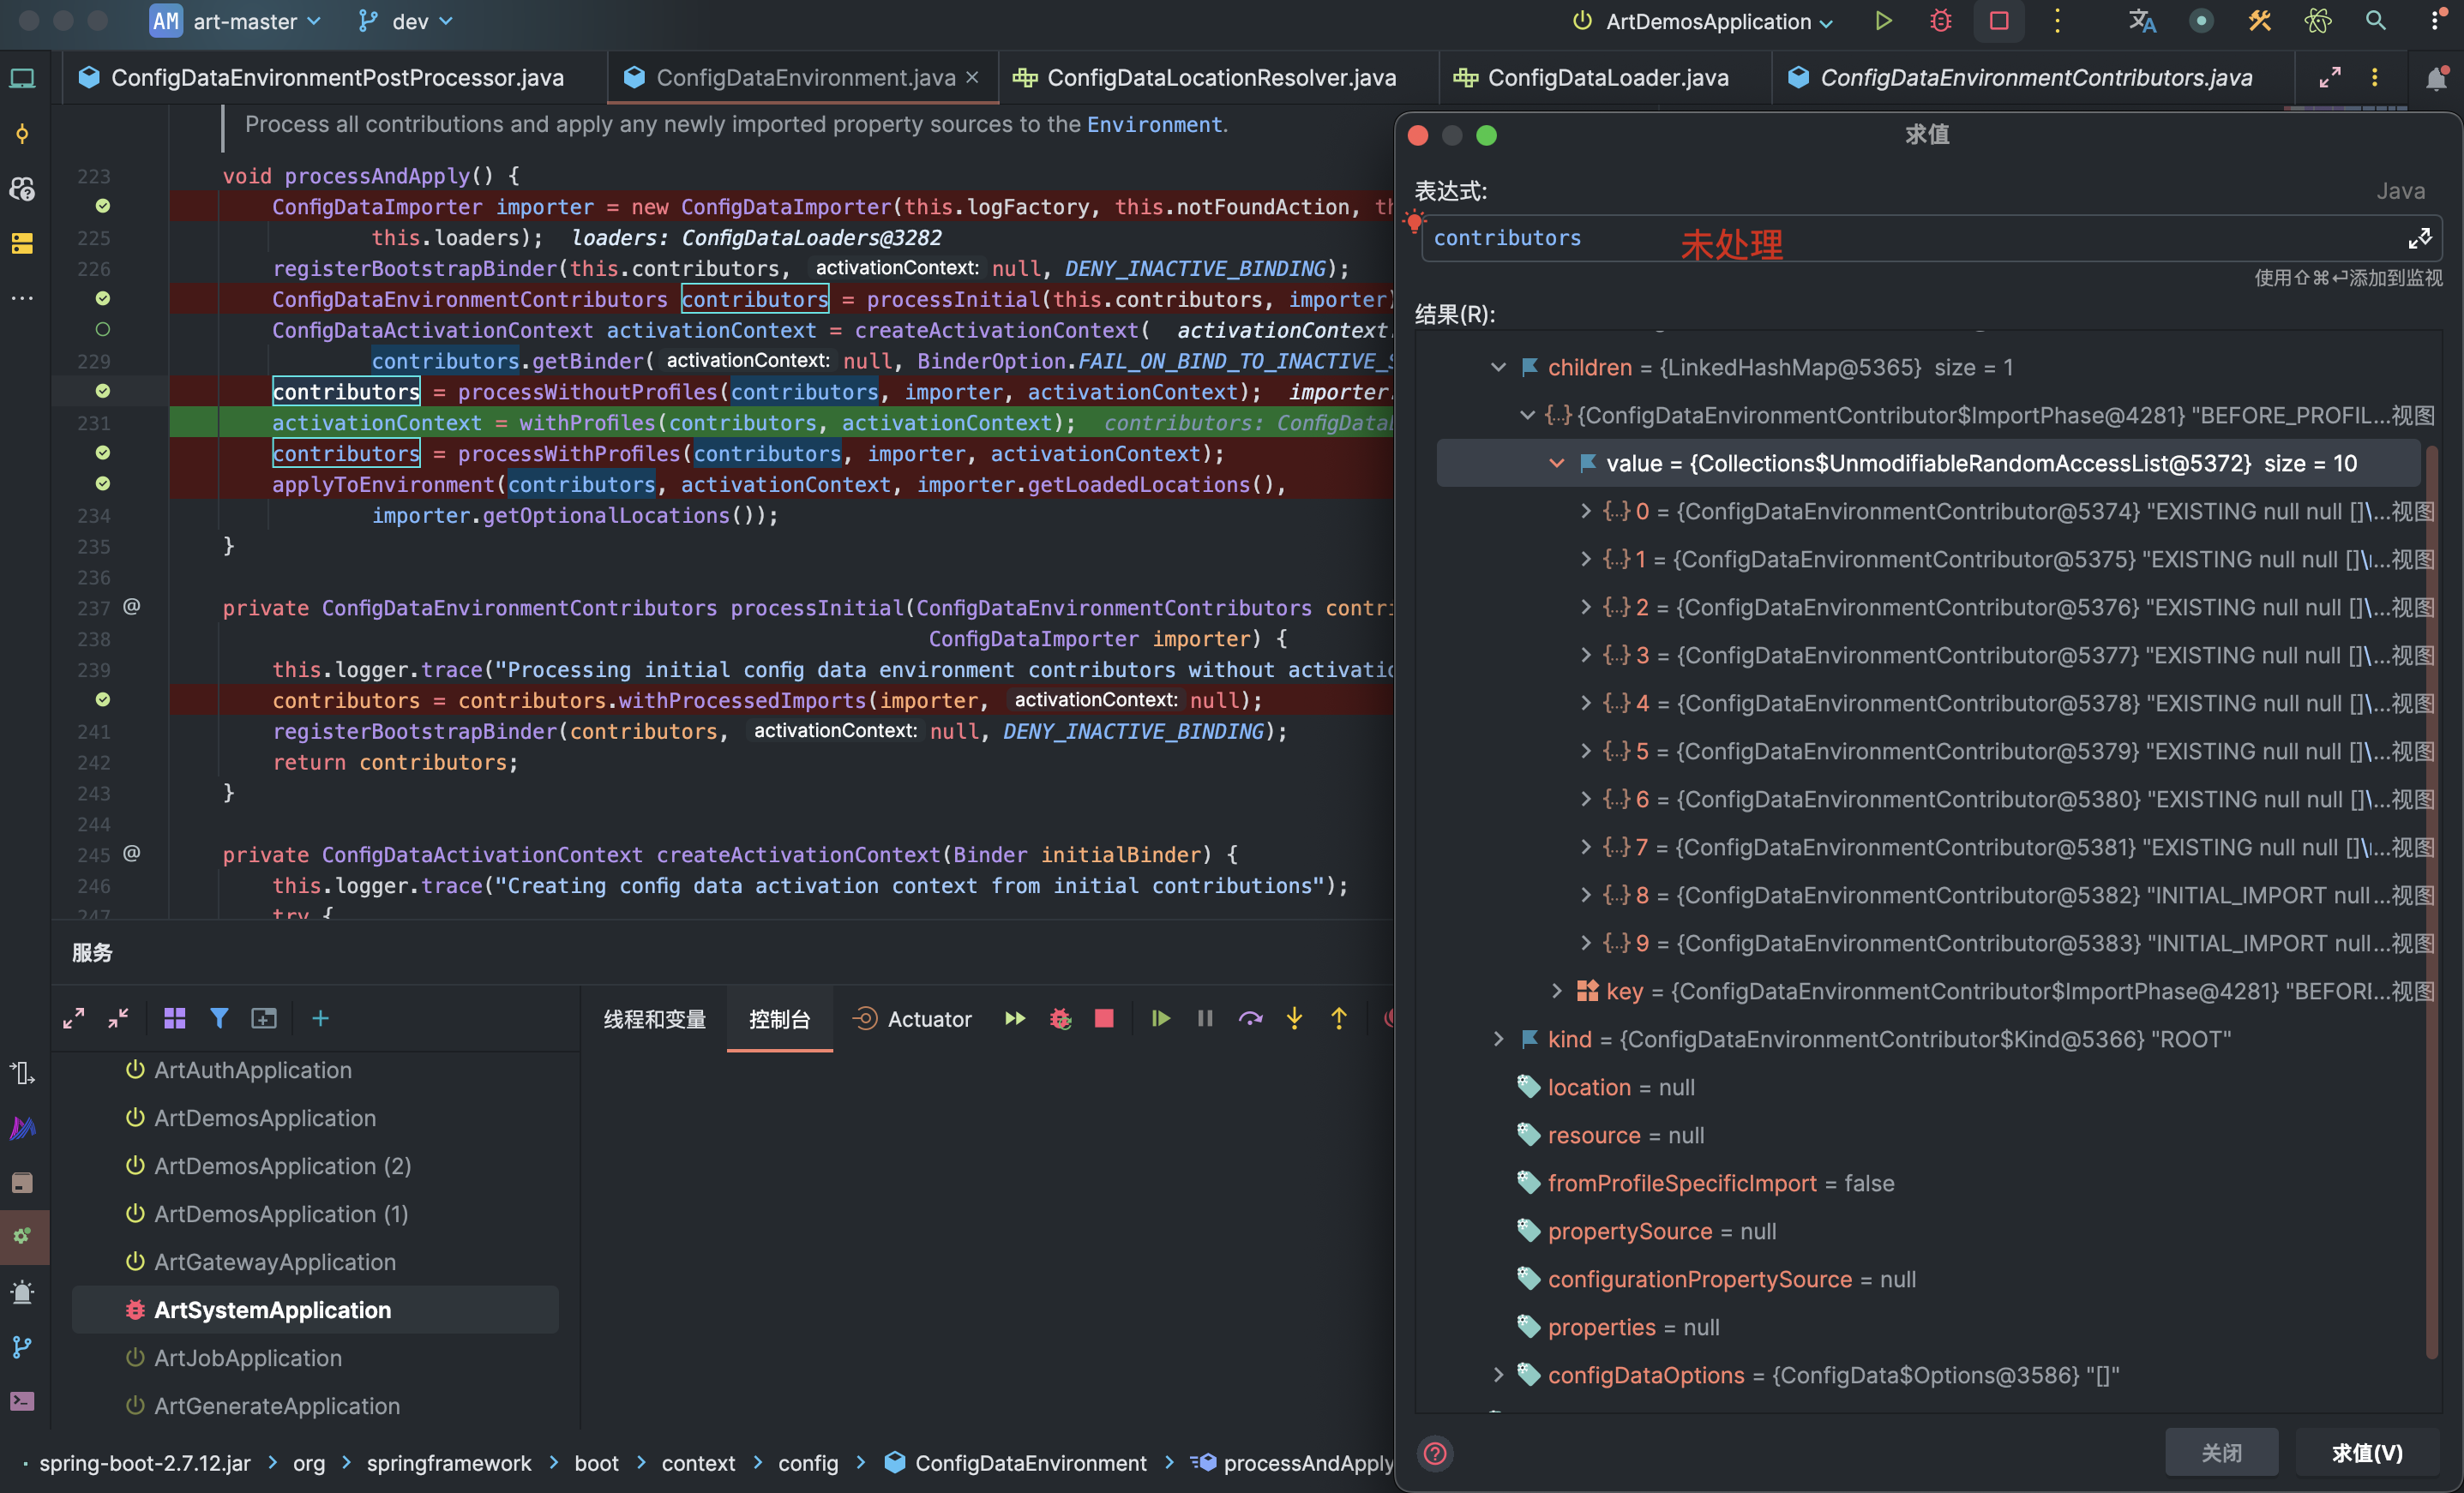
Task: Toggle breakpoint on applyToEnvironment line
Action: pos(102,484)
